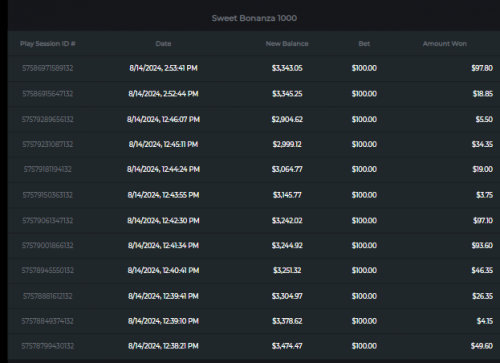
Task: Open play session ID 57578799430132
Action: click(x=48, y=346)
